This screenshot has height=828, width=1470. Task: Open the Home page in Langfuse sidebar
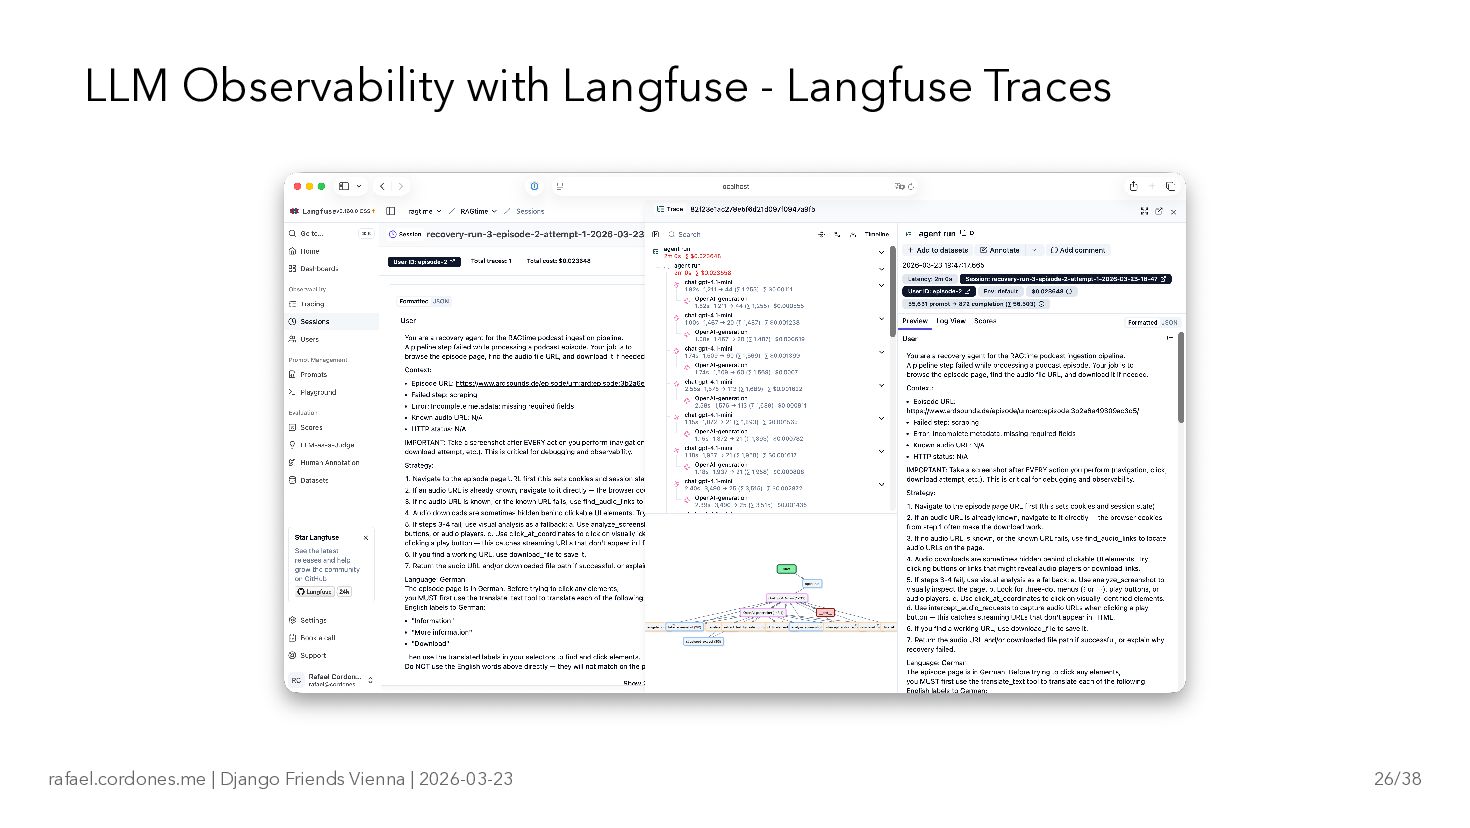(311, 251)
